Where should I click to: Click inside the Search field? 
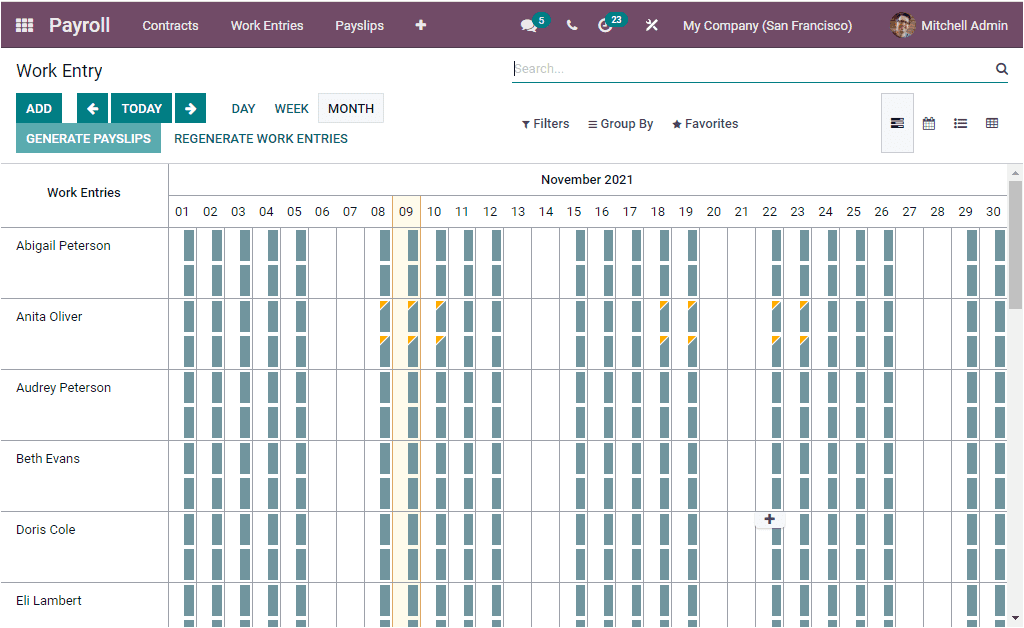pos(700,68)
